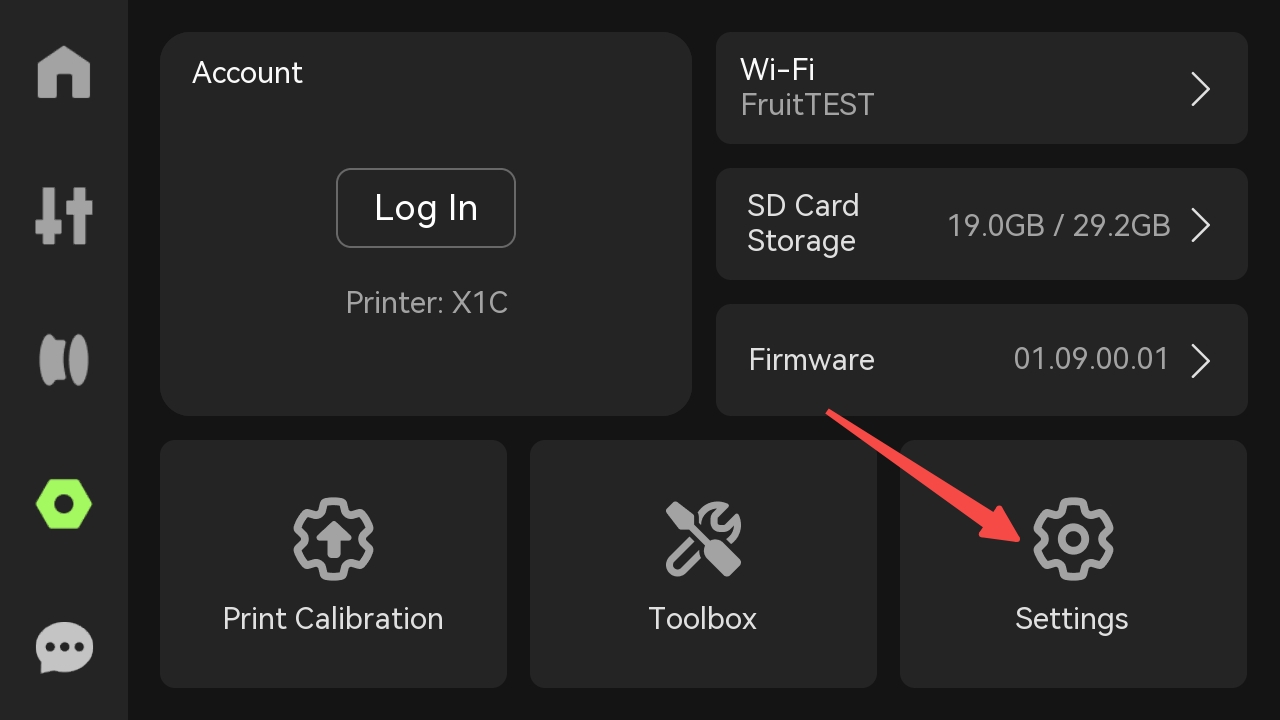The width and height of the screenshot is (1280, 720).
Task: Open the Wi-Fi FruitTEST network entry
Action: click(982, 88)
